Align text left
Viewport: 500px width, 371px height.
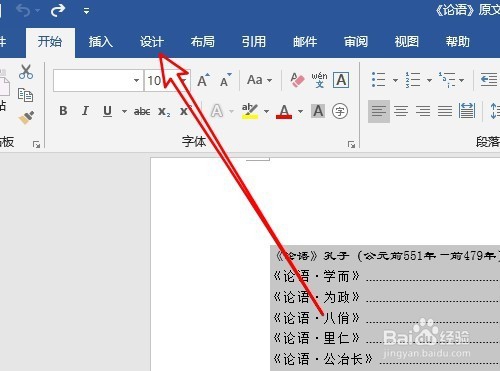coord(379,111)
